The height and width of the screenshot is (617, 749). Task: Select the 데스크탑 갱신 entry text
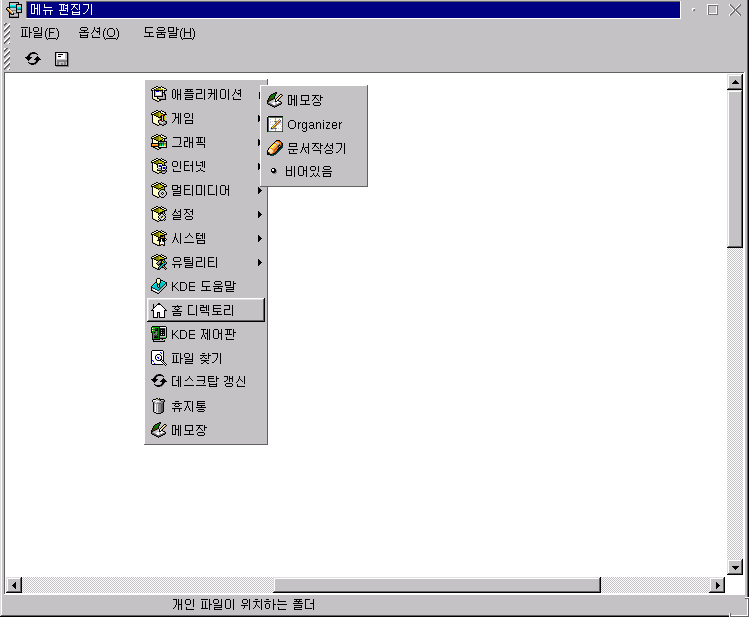[x=208, y=381]
